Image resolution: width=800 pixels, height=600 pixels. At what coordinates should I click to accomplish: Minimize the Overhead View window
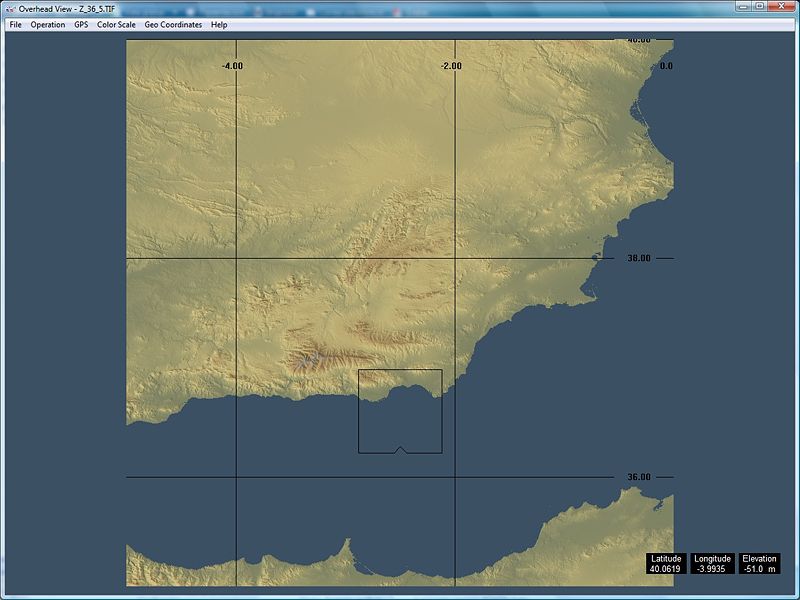click(740, 7)
